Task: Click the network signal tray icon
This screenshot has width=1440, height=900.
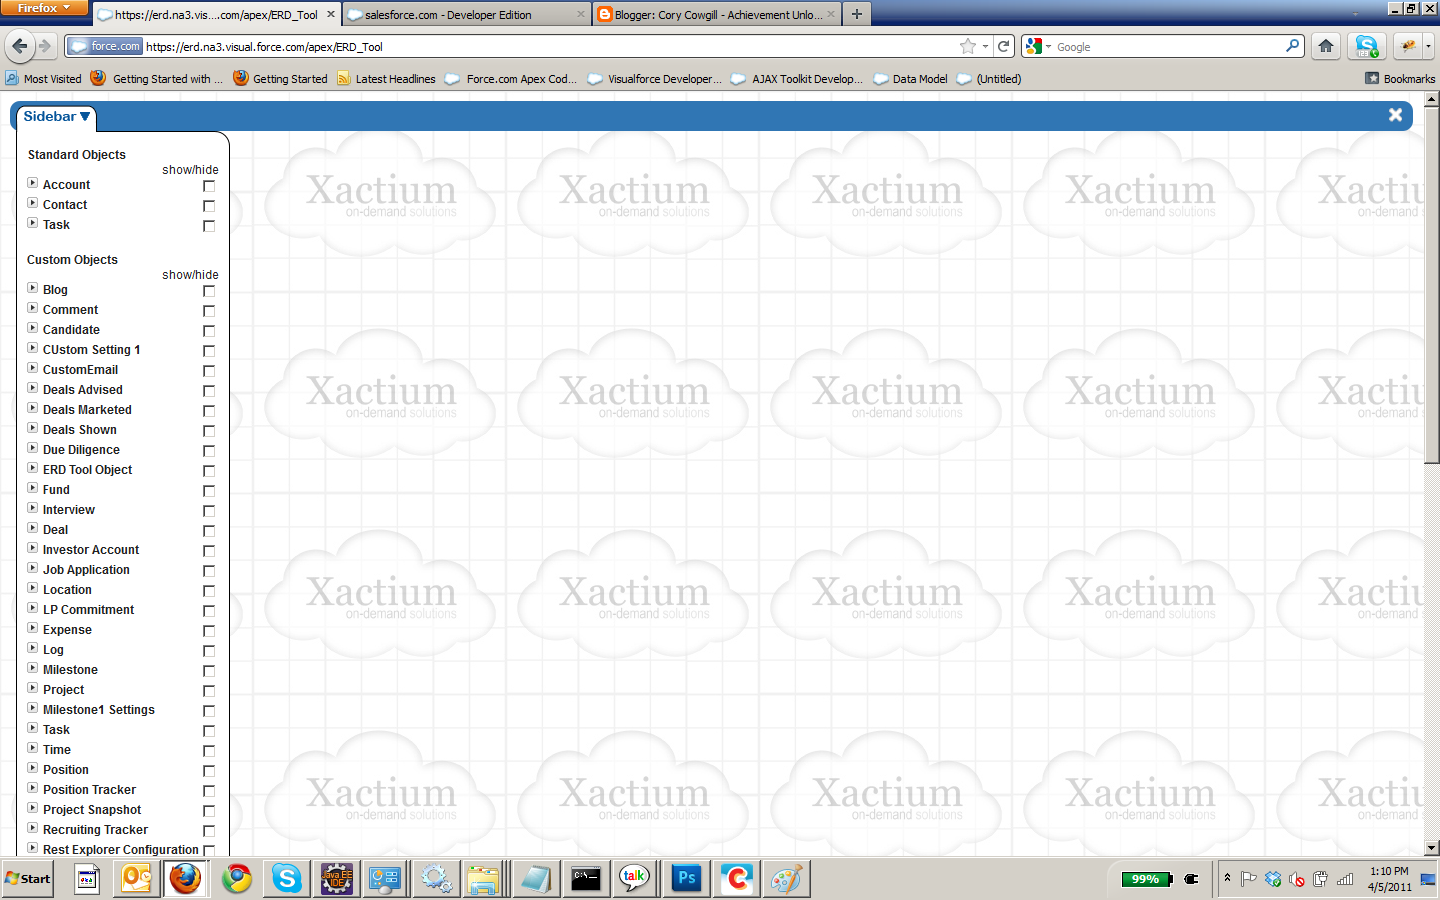Action: point(1345,879)
